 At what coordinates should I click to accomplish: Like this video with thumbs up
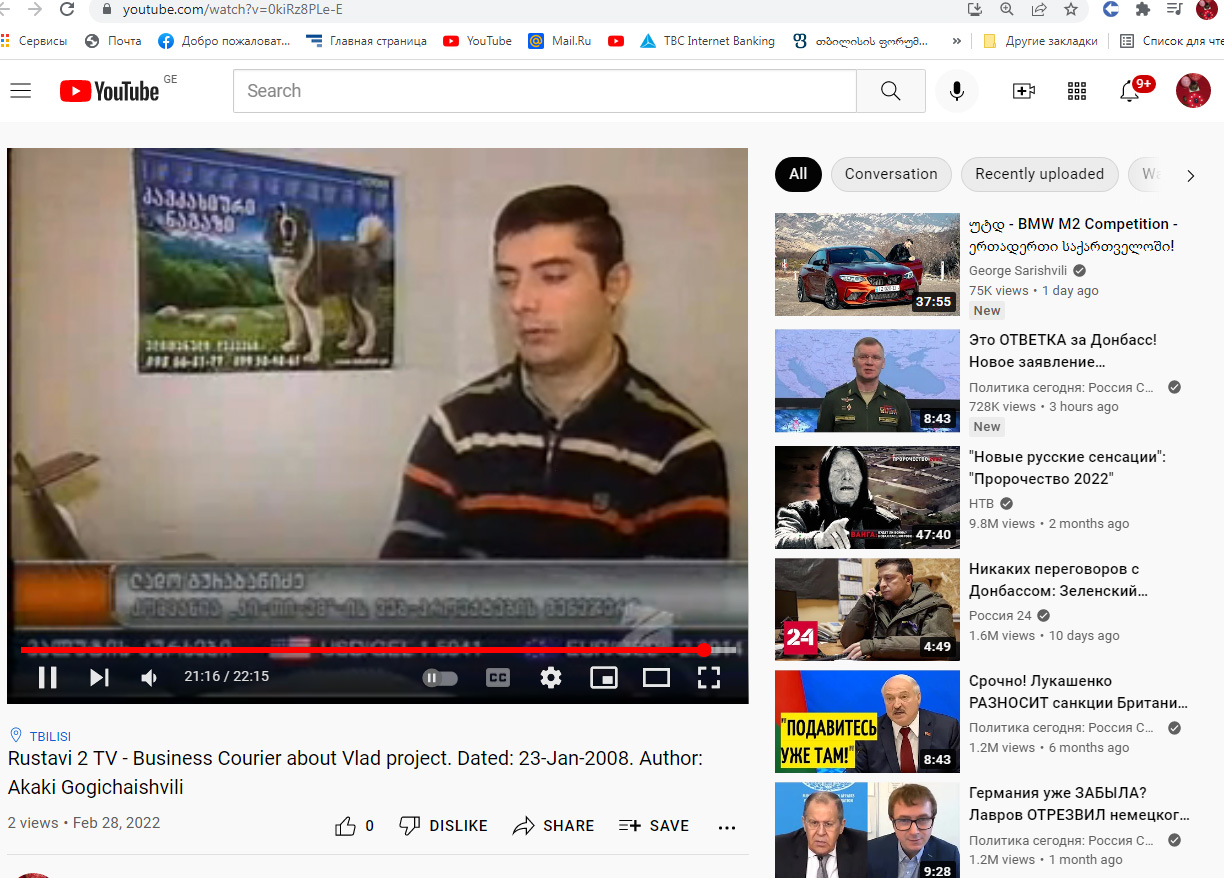(346, 826)
